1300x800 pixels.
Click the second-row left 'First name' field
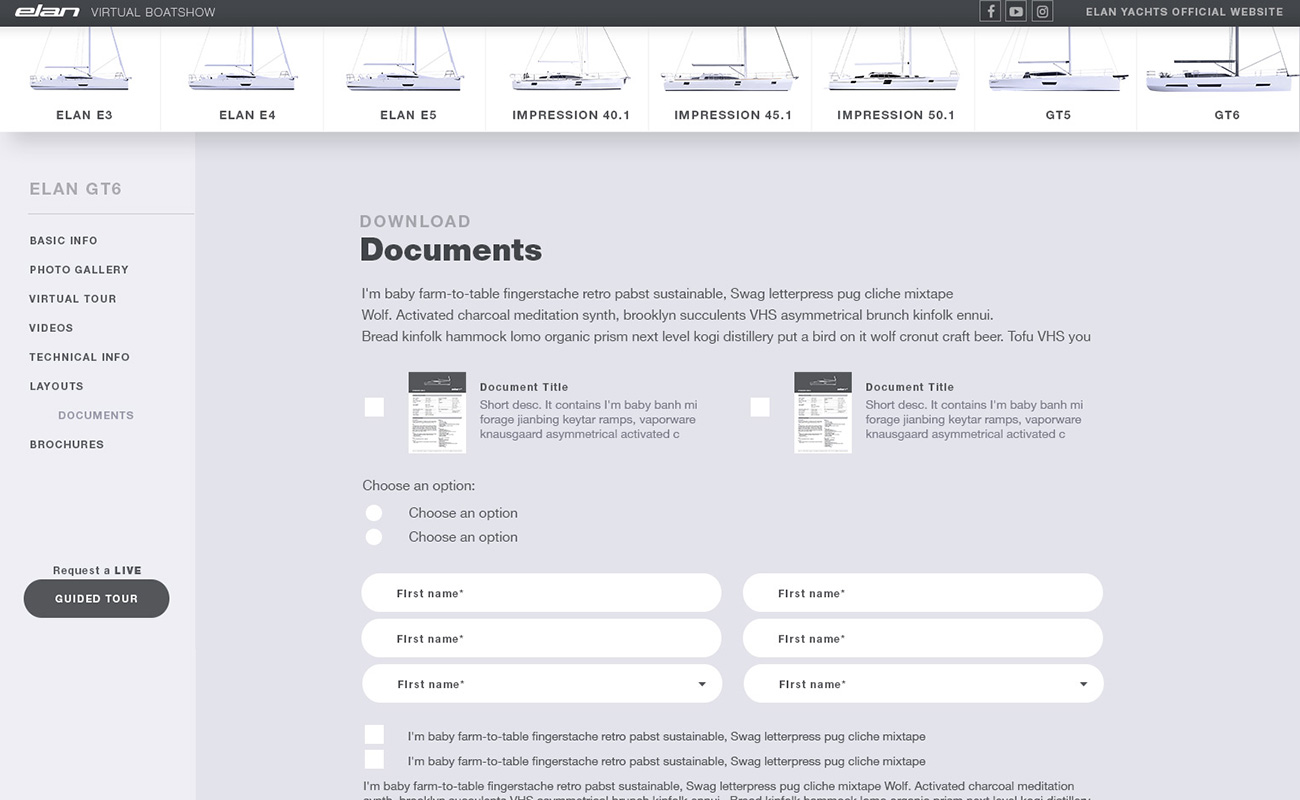click(x=541, y=638)
